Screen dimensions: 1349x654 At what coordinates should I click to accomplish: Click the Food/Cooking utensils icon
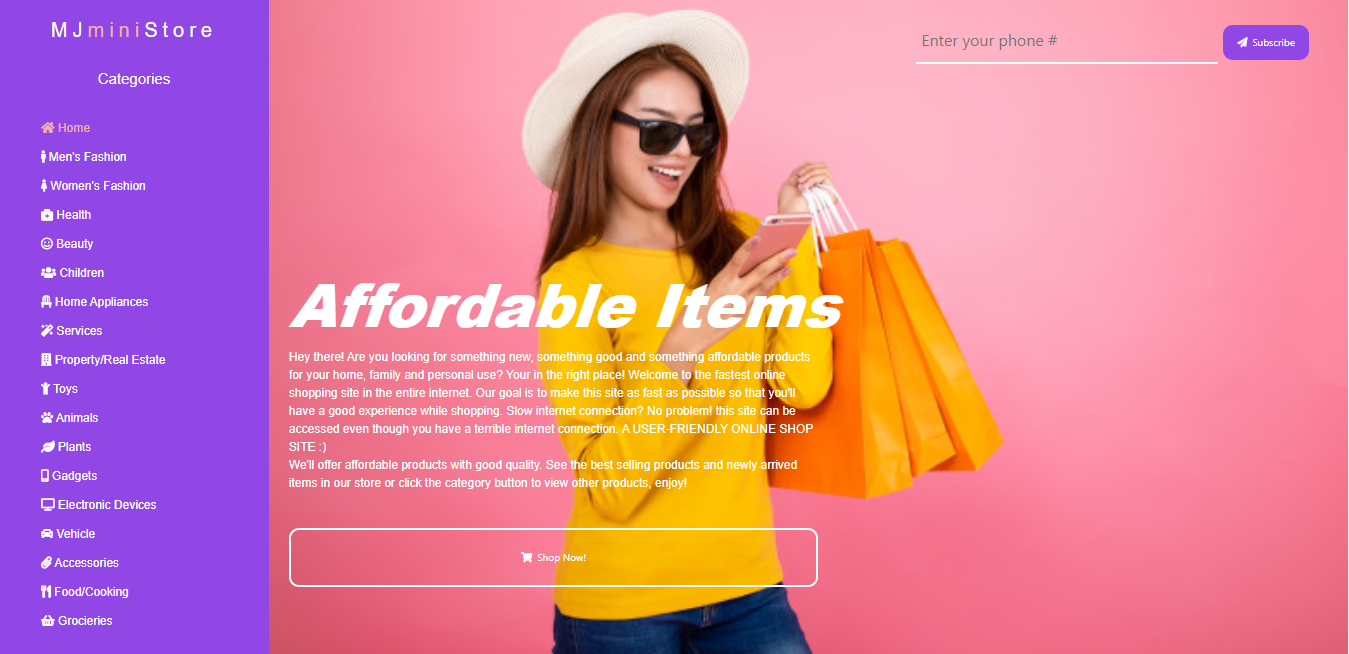(46, 592)
